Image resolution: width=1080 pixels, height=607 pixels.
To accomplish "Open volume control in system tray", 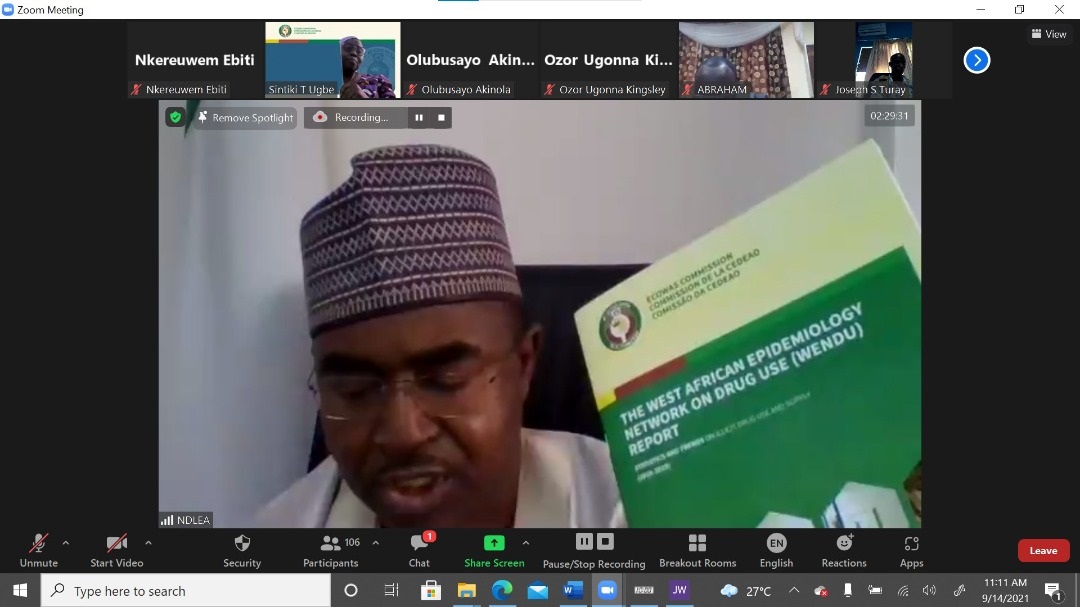I will (x=929, y=590).
